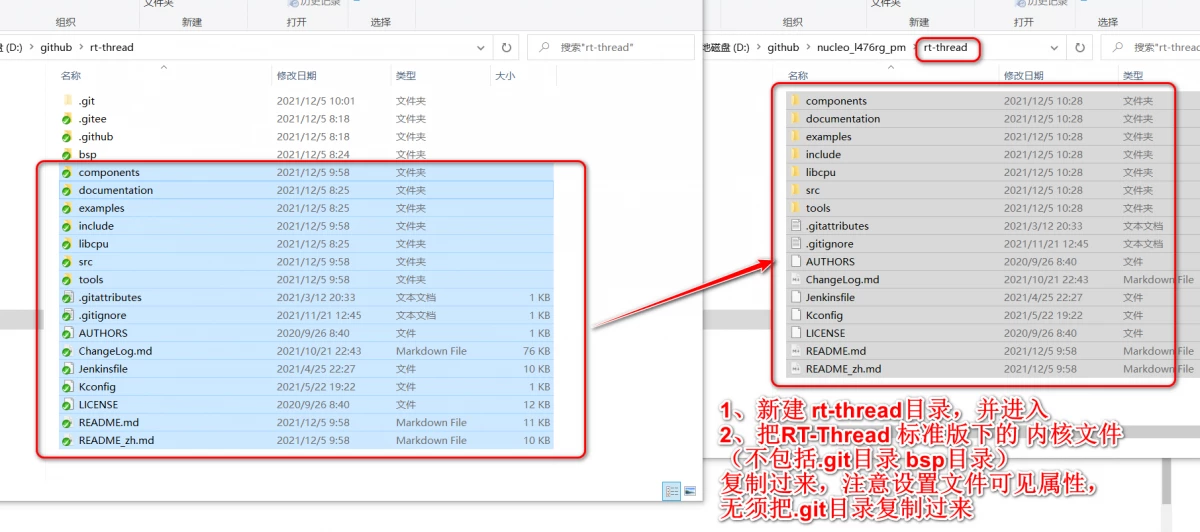Click the search box in left window

click(610, 47)
